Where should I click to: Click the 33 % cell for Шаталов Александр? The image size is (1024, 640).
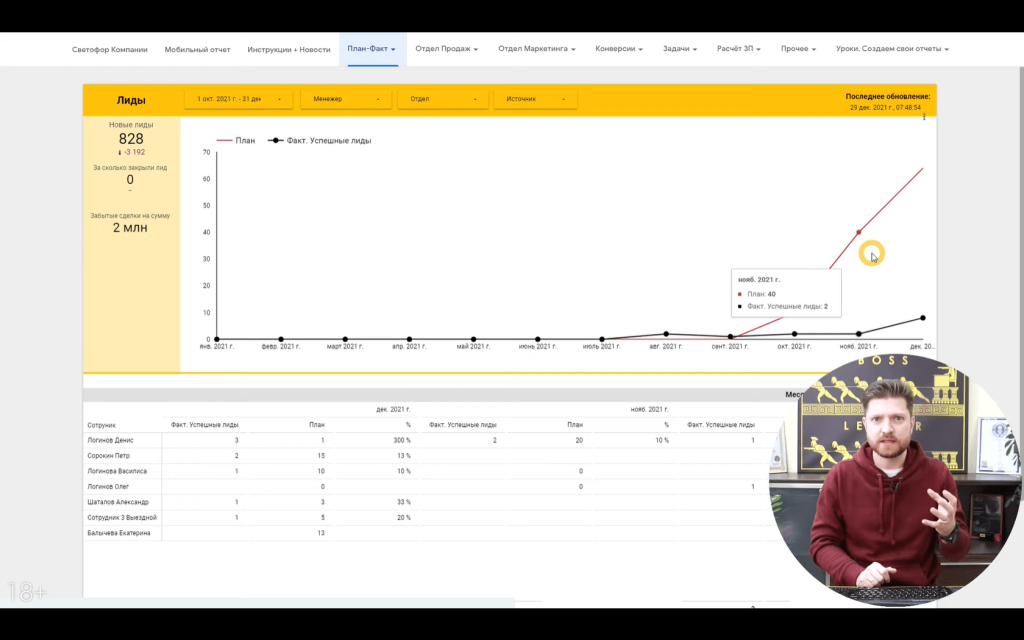404,502
